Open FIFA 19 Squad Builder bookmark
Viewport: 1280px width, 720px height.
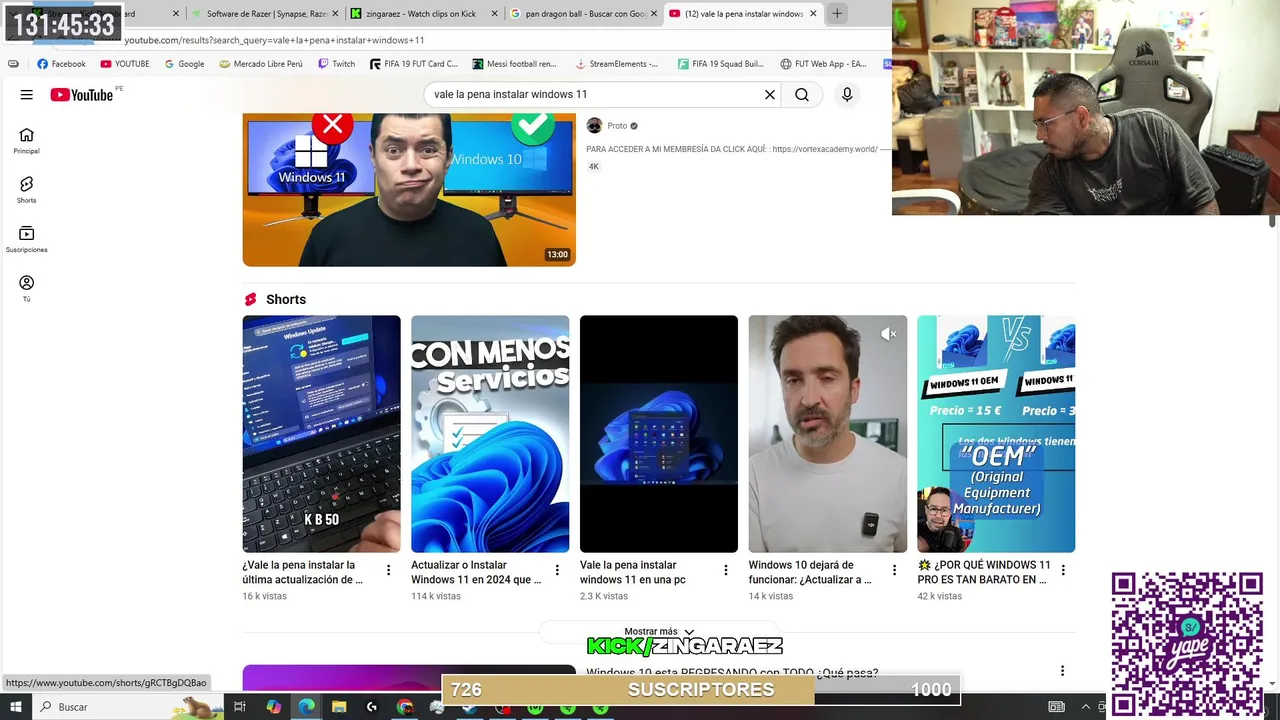point(720,64)
